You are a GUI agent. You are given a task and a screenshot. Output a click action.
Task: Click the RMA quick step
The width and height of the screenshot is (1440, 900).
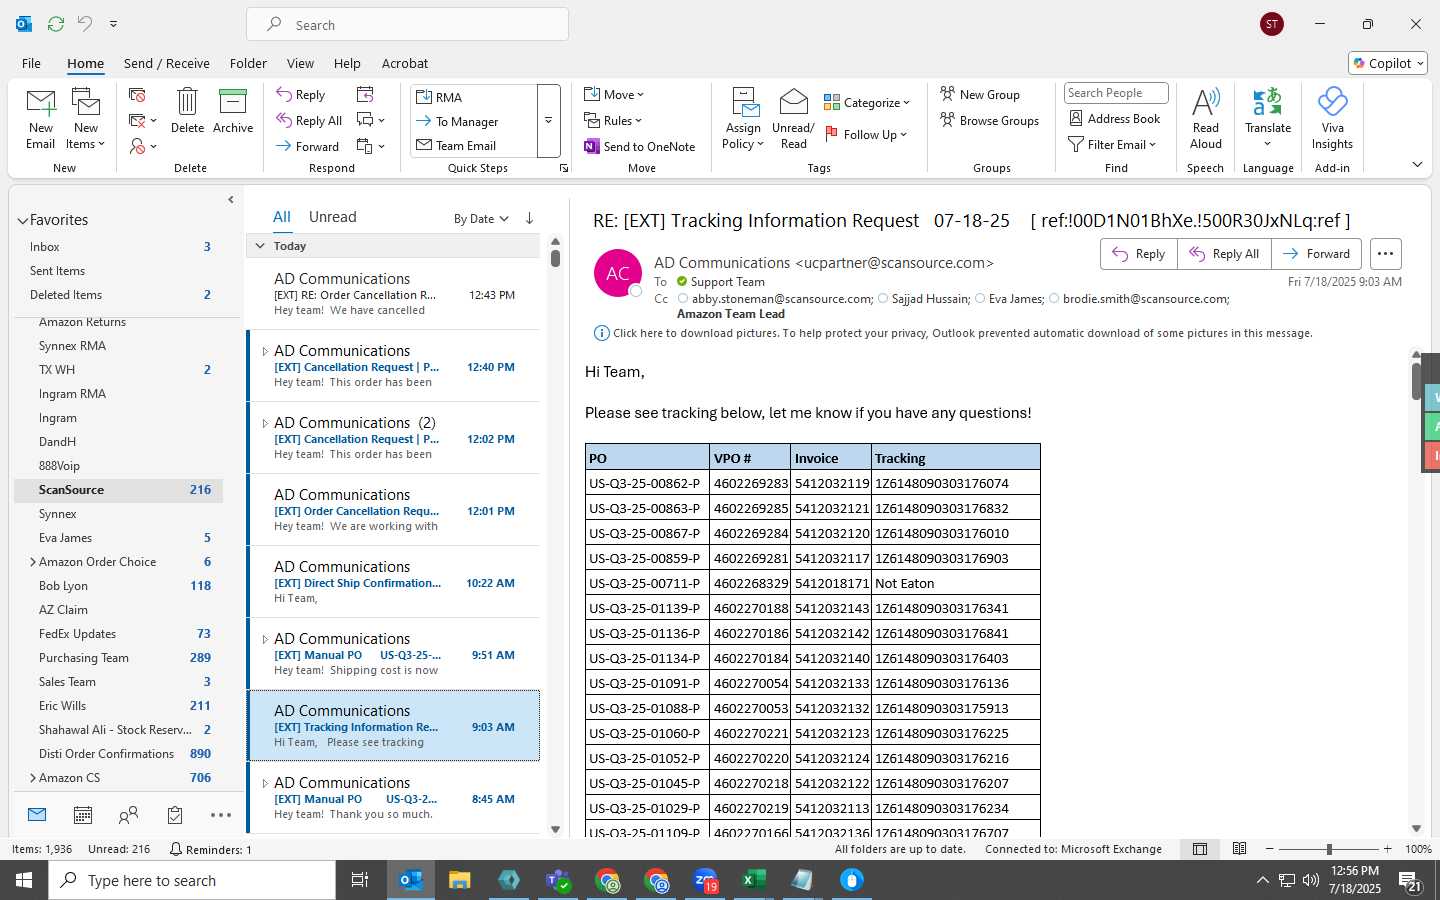(x=474, y=97)
